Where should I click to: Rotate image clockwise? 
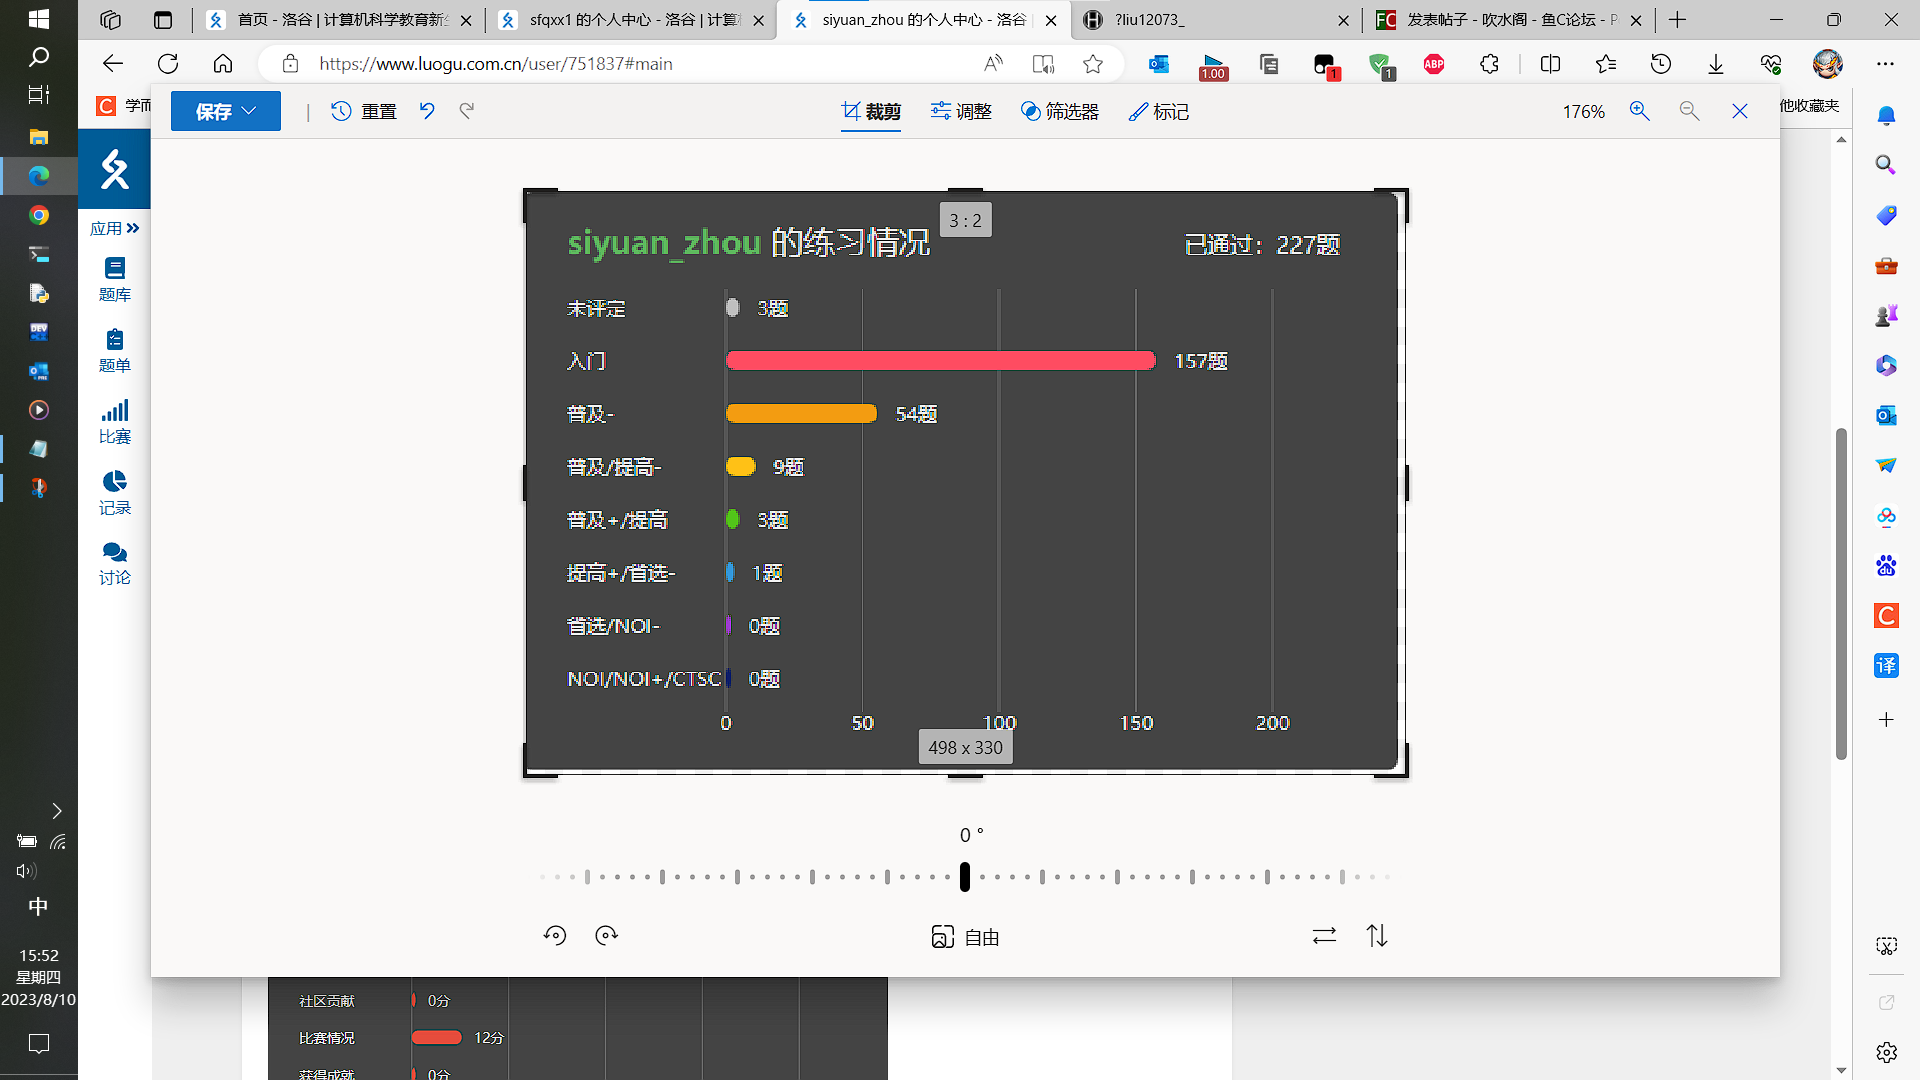[x=606, y=936]
